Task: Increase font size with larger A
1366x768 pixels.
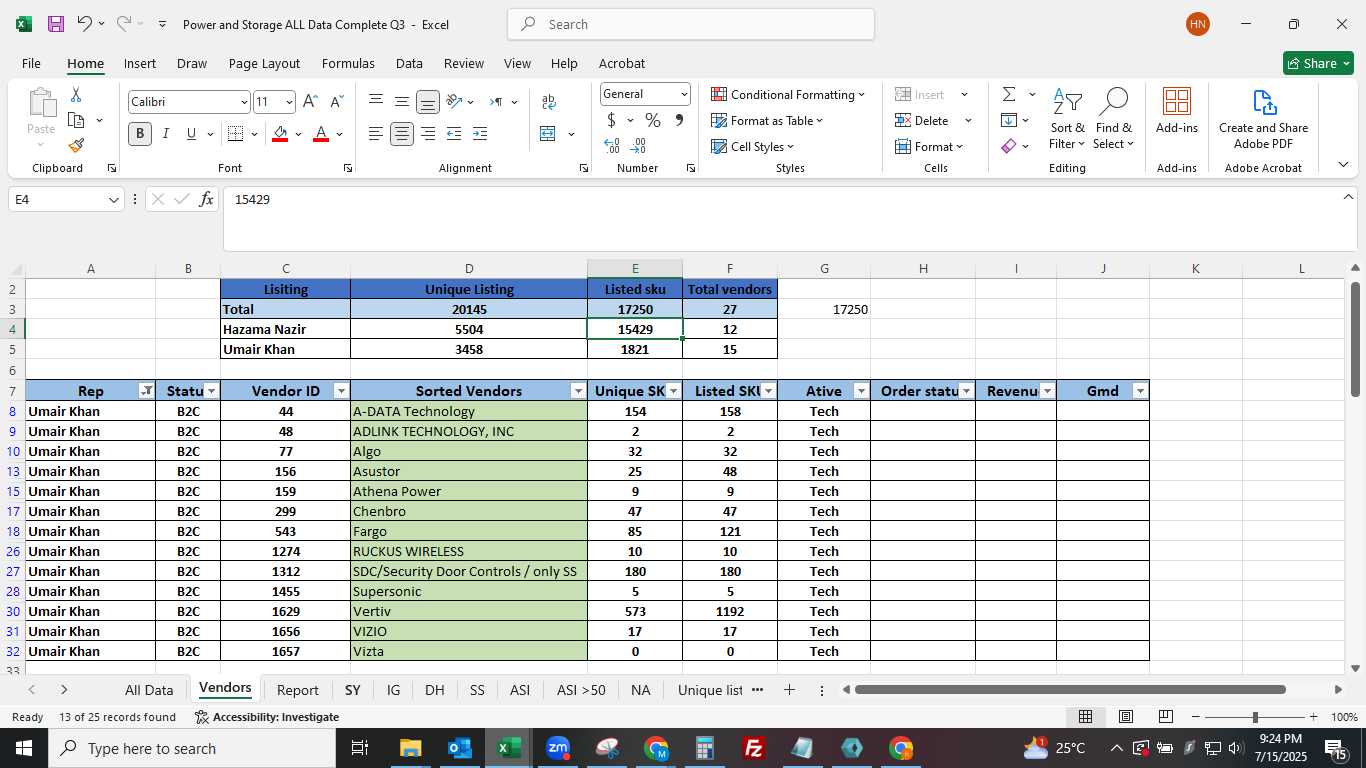Action: click(x=310, y=102)
